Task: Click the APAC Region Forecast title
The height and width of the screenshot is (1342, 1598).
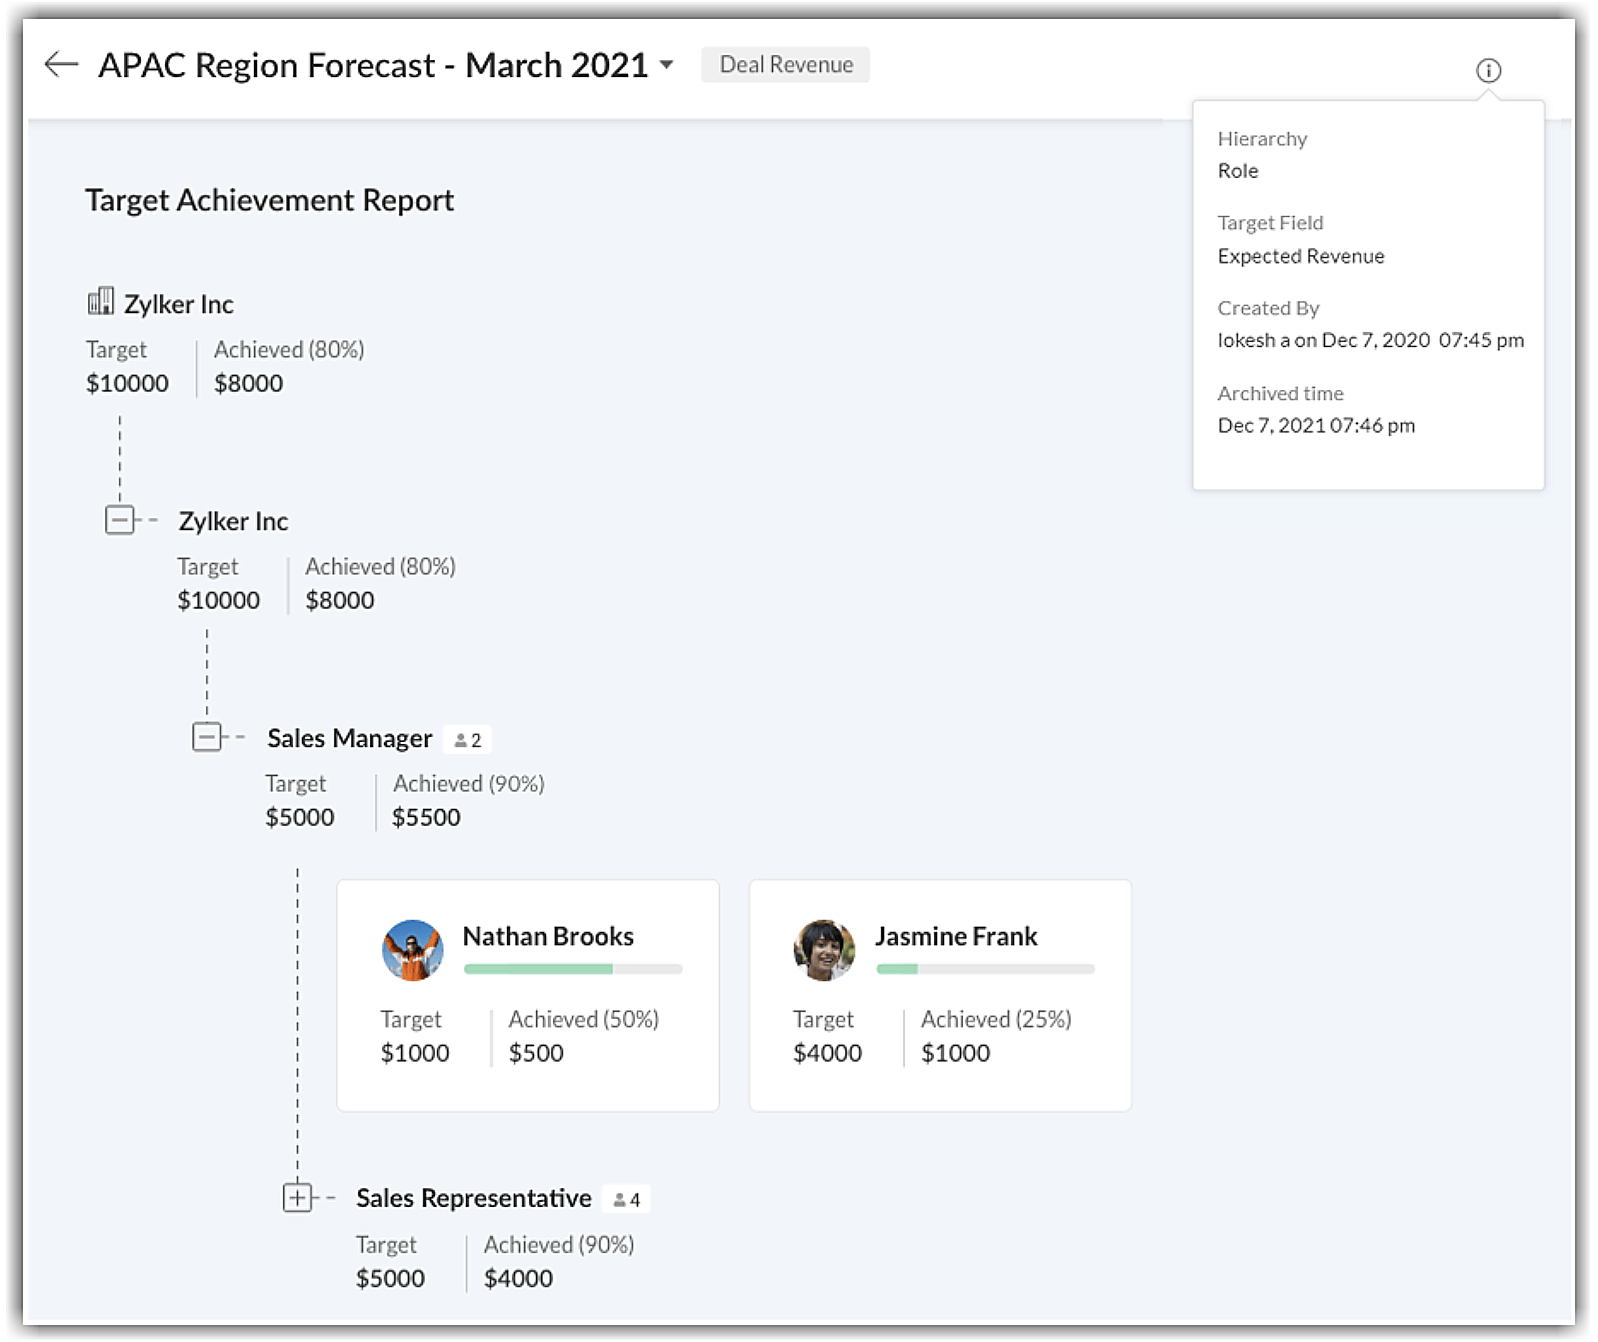Action: point(372,65)
